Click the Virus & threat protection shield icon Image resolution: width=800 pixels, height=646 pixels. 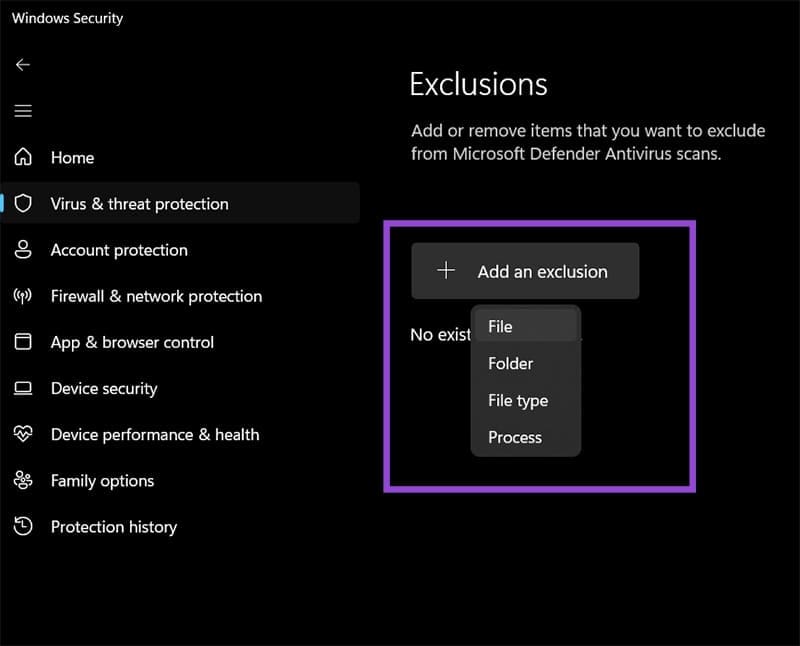(x=23, y=204)
